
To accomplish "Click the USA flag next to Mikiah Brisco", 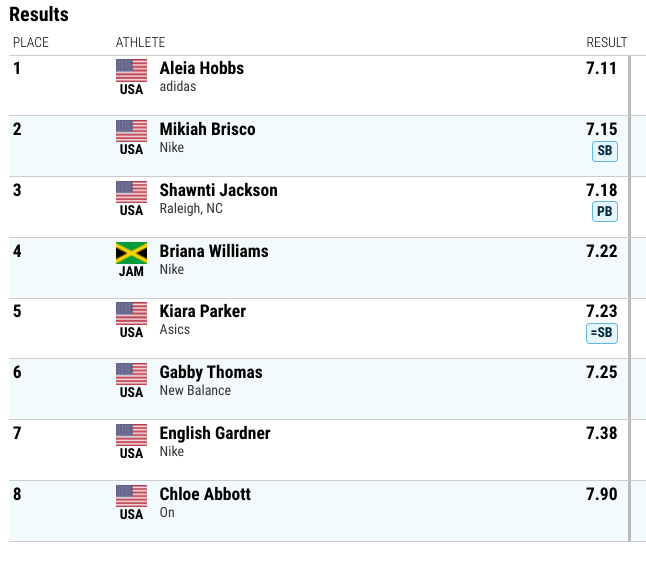I will pyautogui.click(x=131, y=131).
